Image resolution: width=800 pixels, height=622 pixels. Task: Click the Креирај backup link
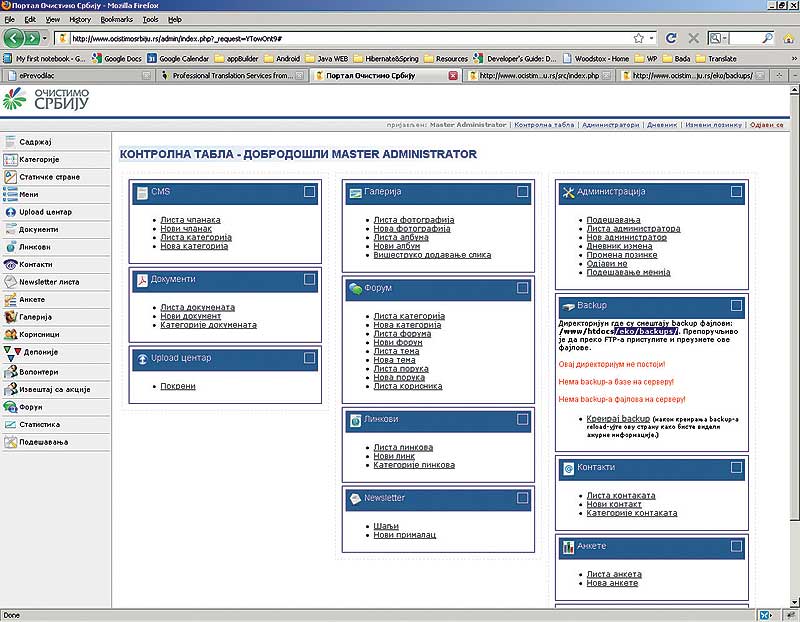pos(618,418)
